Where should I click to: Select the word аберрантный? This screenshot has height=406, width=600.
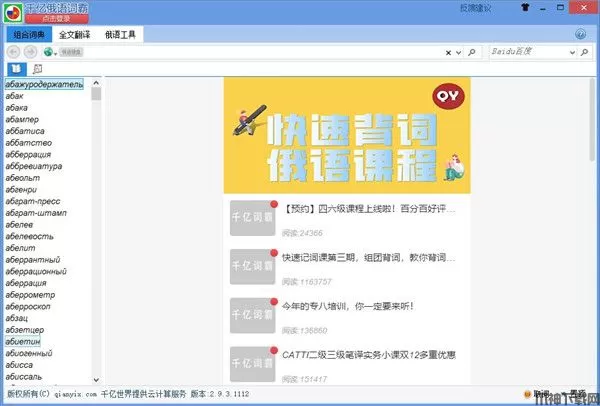tap(33, 260)
